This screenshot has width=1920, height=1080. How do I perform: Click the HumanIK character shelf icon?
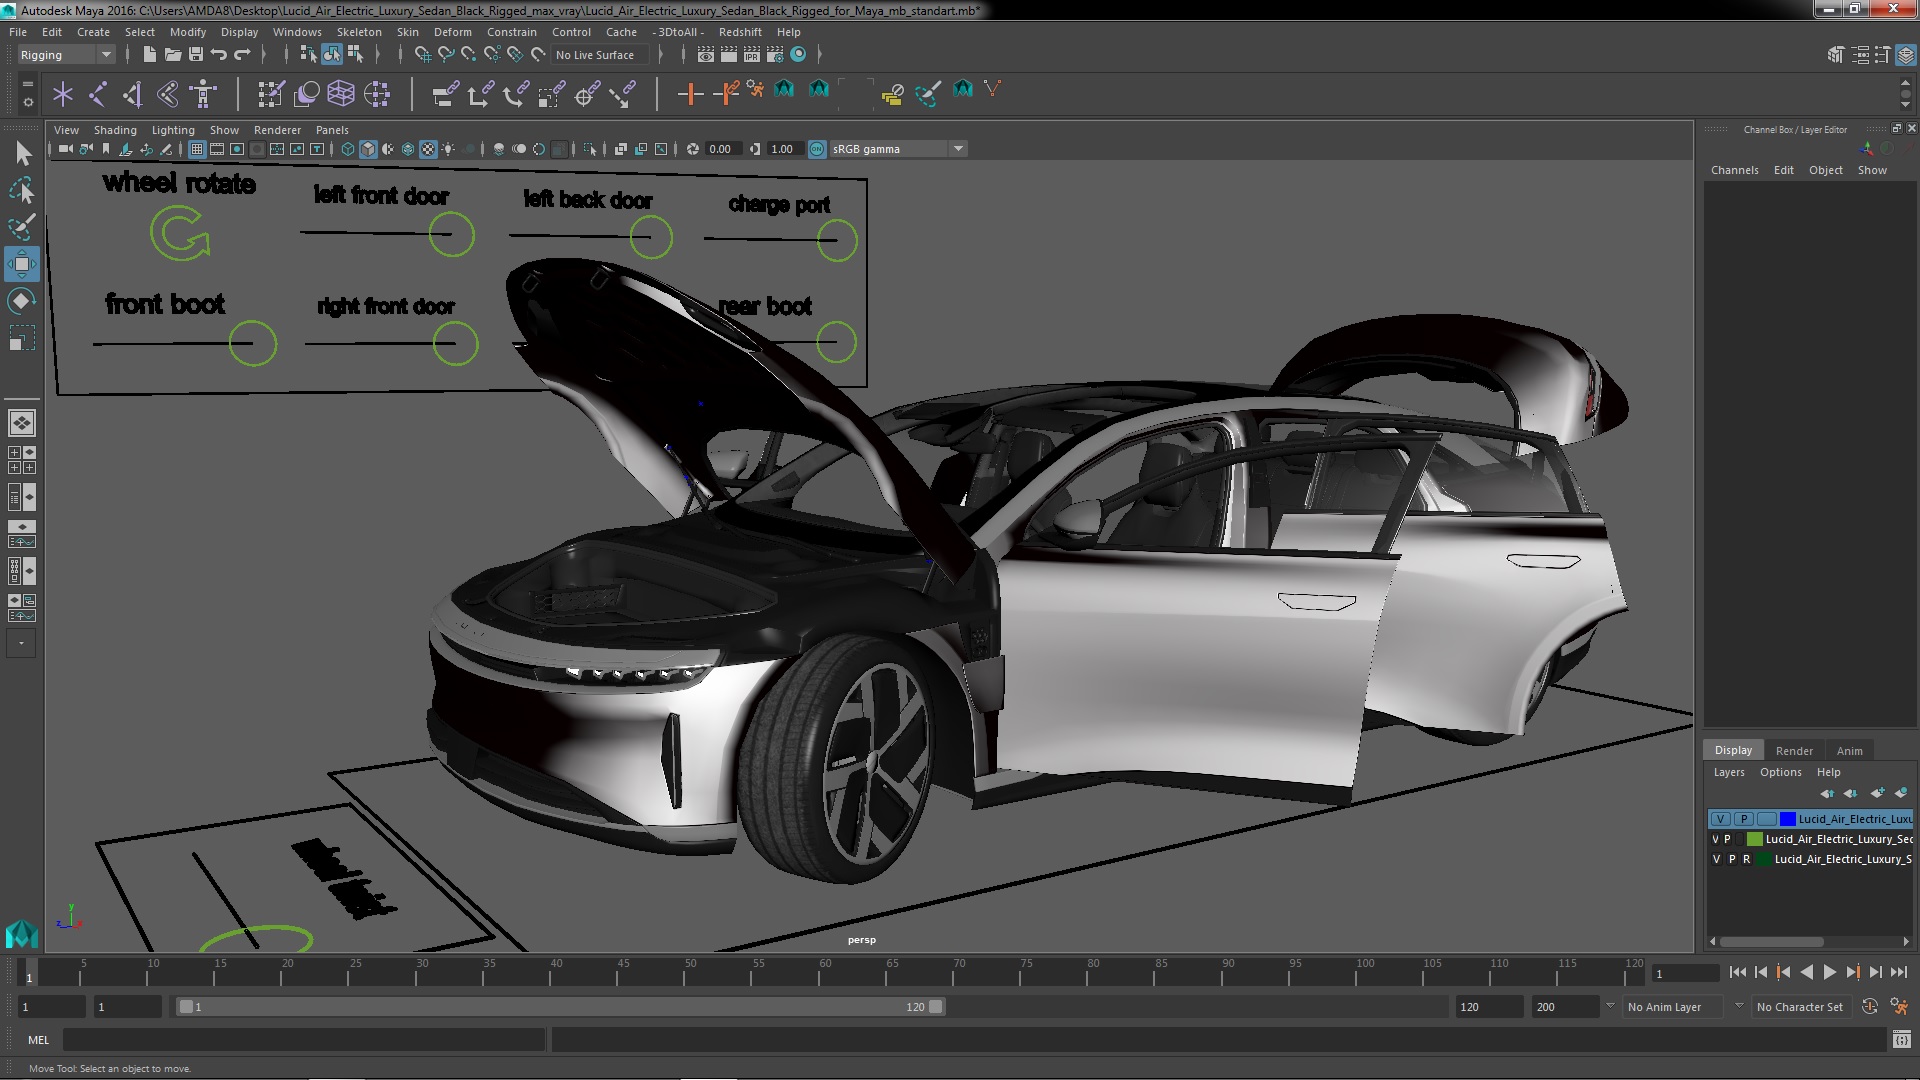203,94
